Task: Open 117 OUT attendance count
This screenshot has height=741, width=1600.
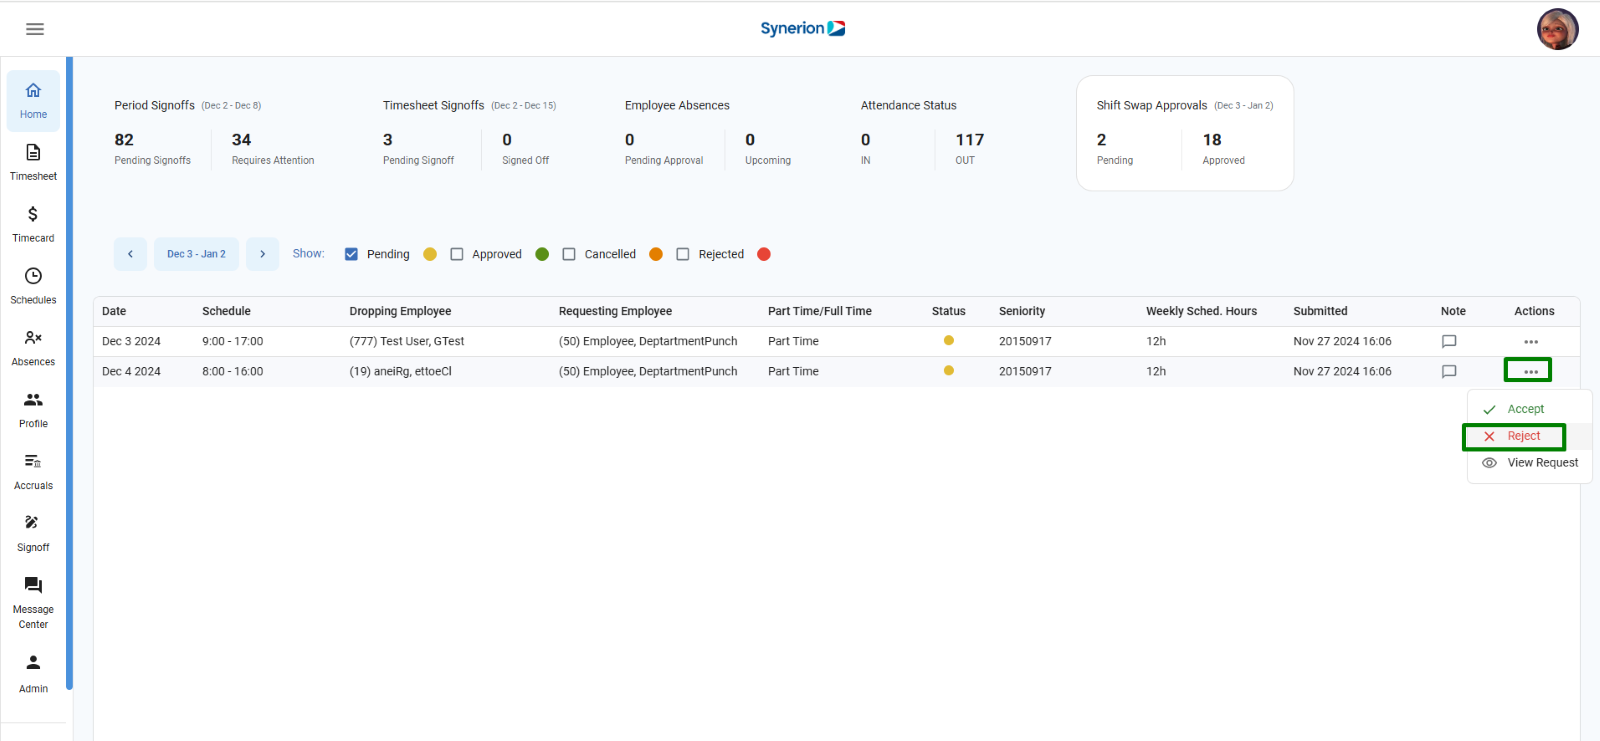Action: 970,148
